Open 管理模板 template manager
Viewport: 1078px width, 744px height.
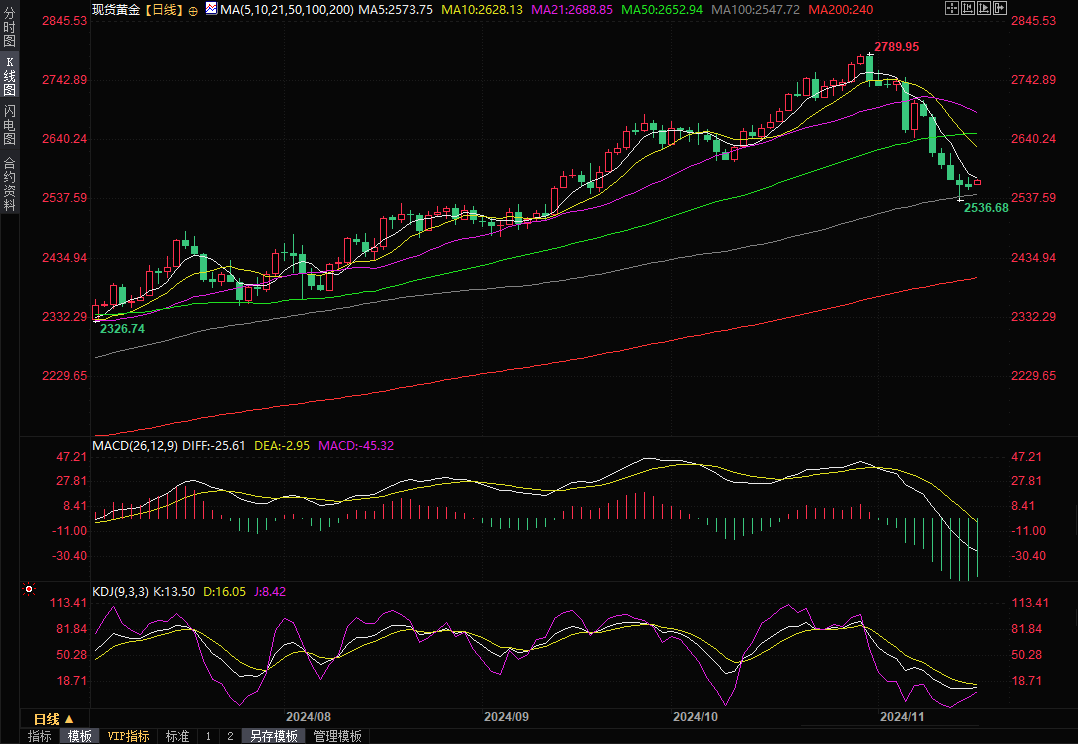click(x=337, y=736)
